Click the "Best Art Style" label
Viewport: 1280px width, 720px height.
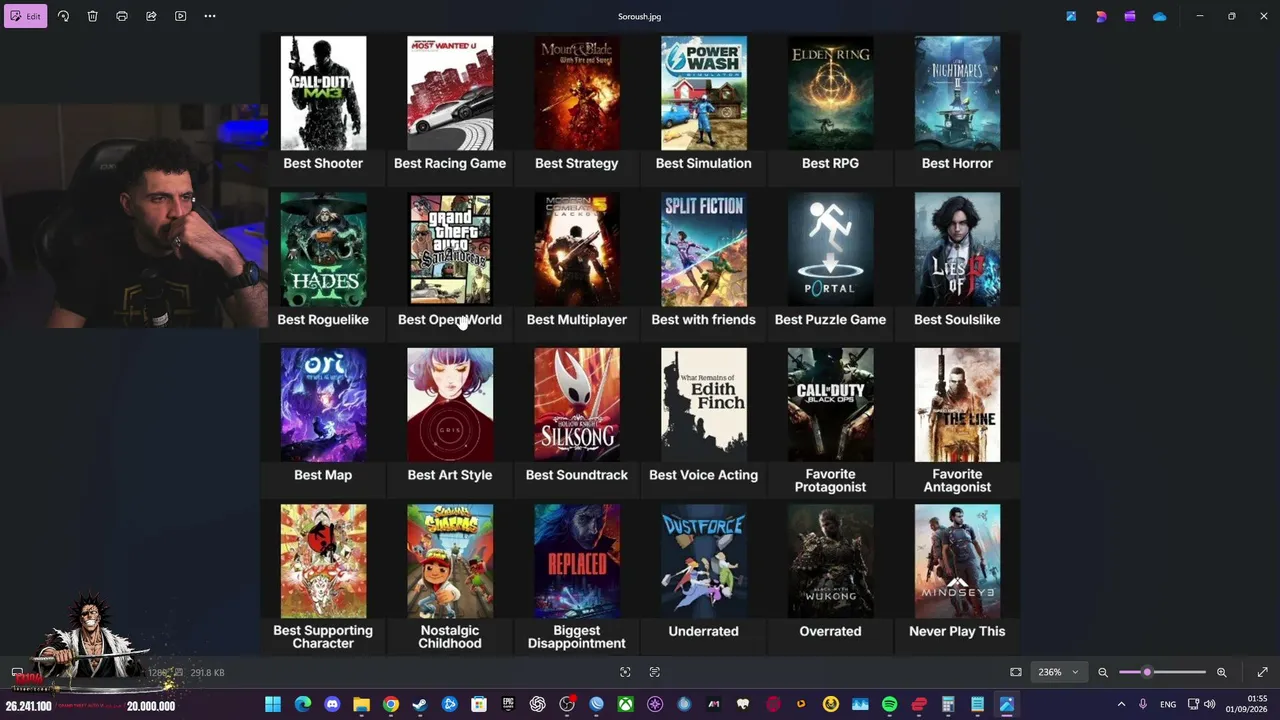point(450,475)
